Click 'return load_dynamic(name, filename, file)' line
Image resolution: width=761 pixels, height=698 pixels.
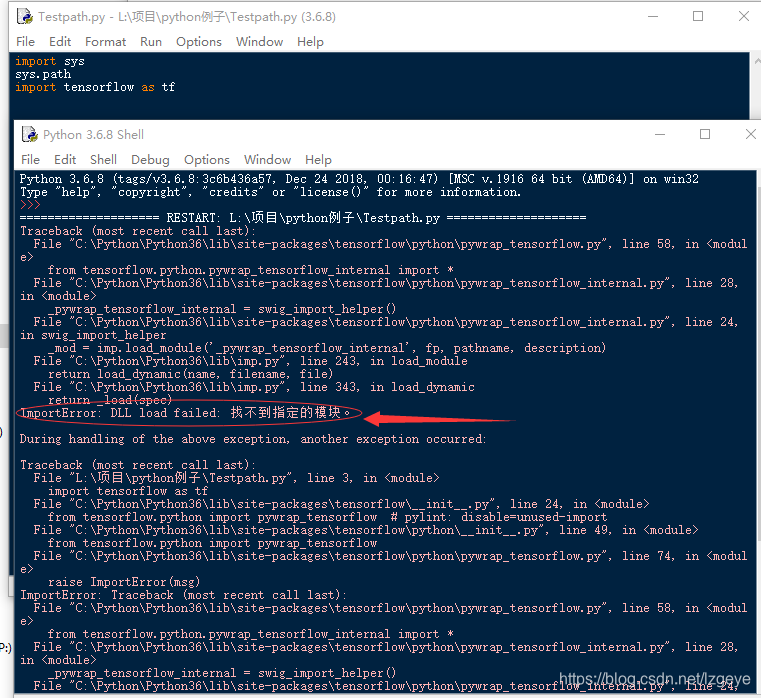(x=190, y=374)
